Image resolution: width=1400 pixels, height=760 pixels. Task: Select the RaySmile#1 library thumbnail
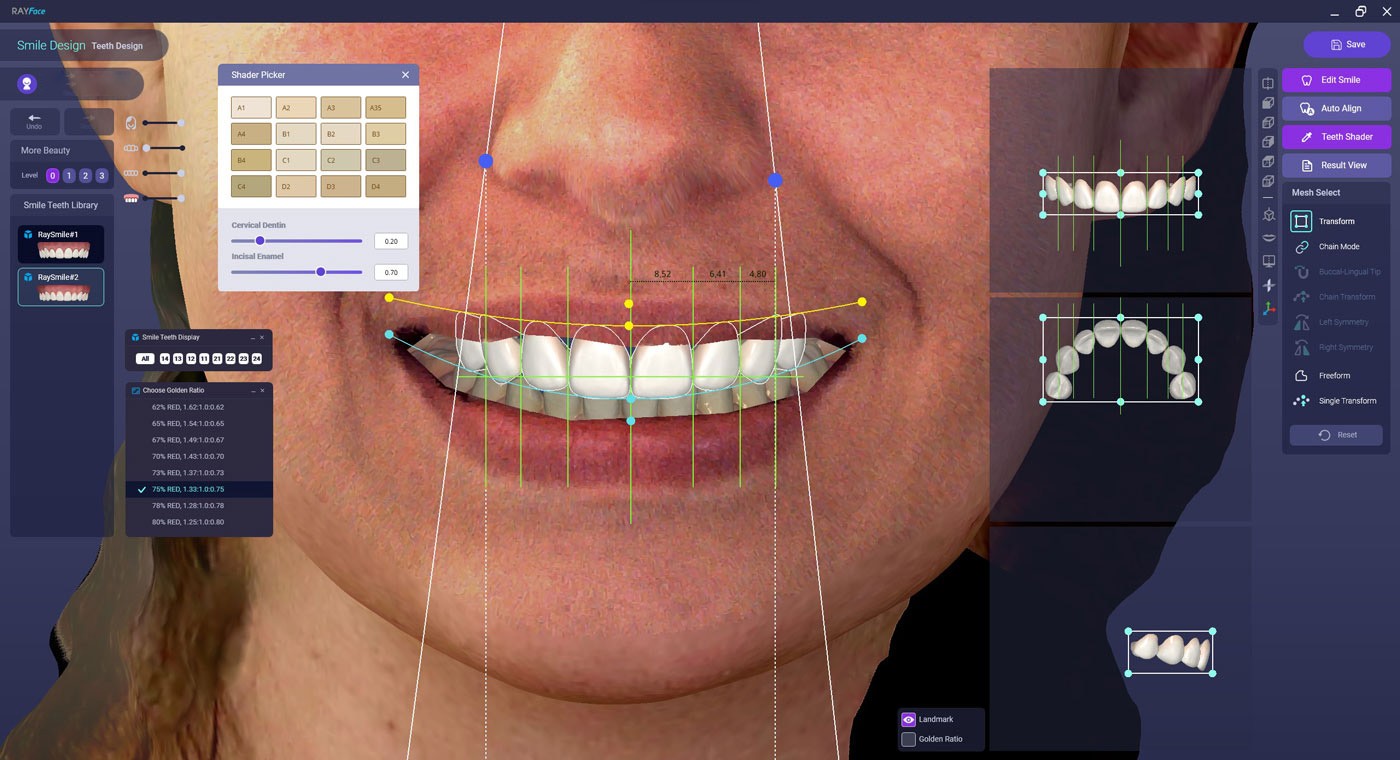(61, 244)
